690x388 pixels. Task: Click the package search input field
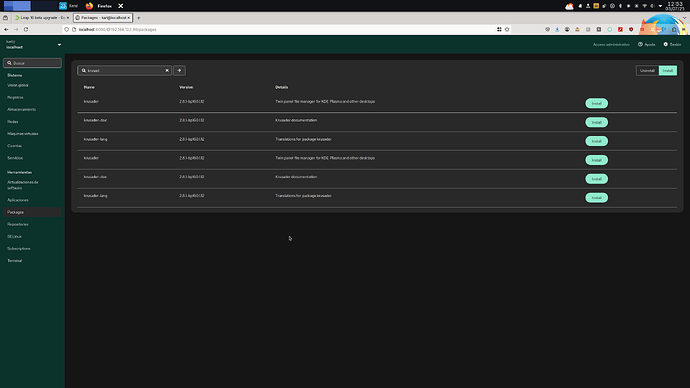[x=125, y=70]
